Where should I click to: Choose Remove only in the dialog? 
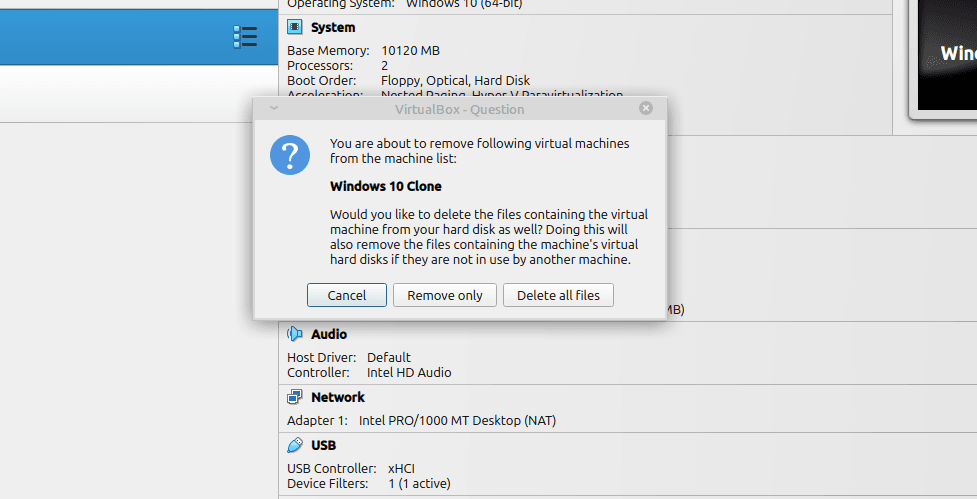(444, 295)
